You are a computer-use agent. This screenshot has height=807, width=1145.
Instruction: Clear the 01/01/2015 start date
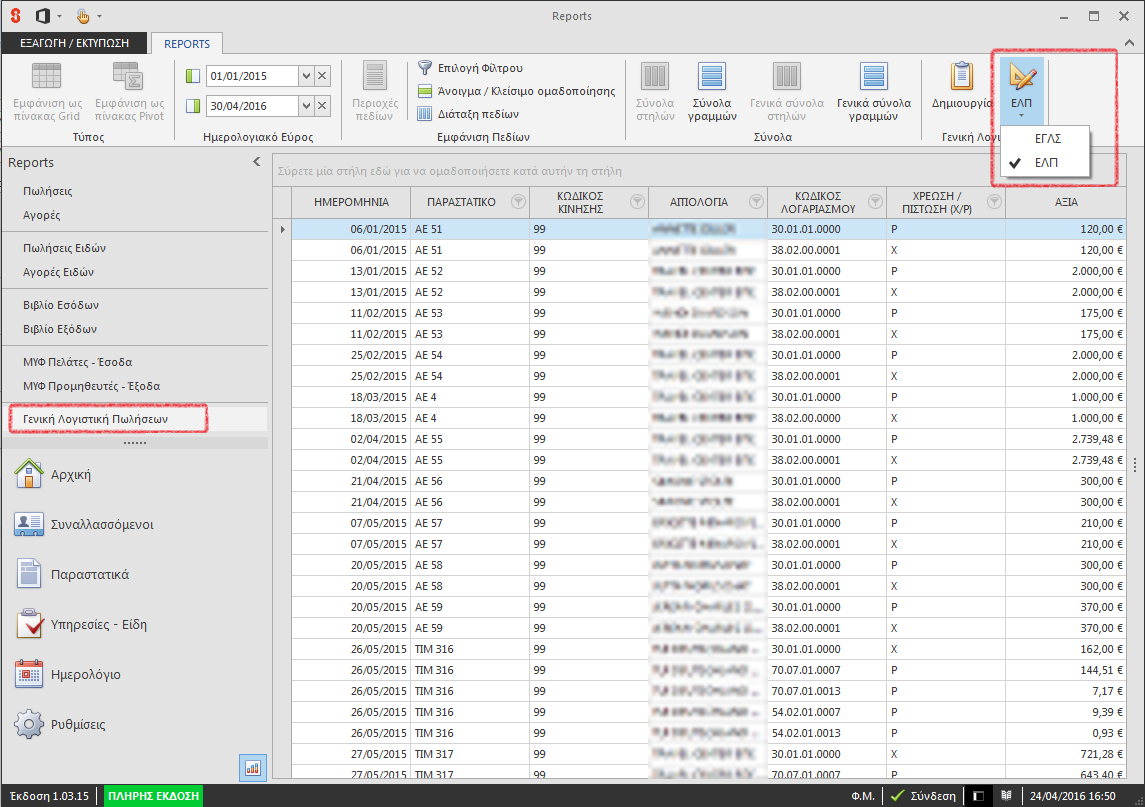pyautogui.click(x=323, y=76)
